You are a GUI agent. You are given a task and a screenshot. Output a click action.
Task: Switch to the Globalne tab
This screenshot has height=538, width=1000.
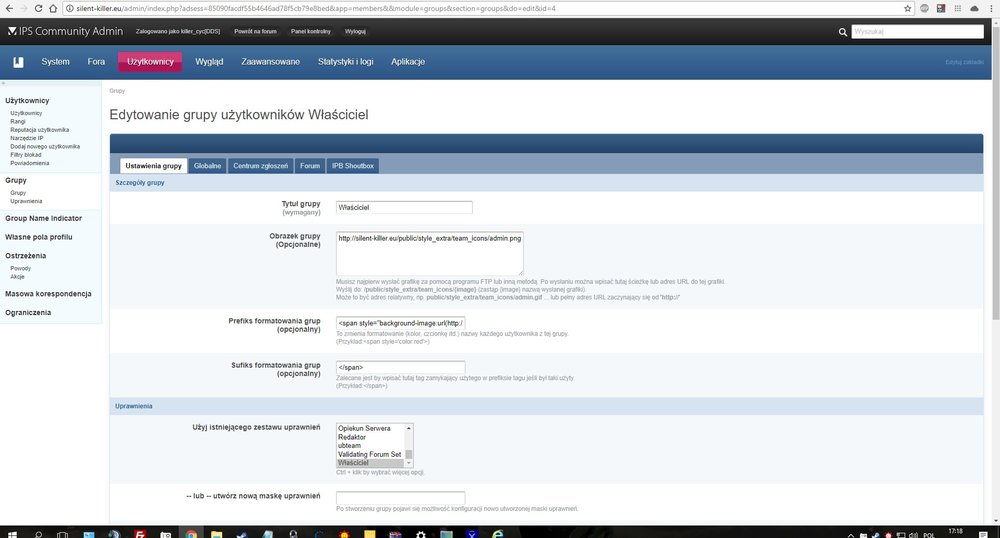207,166
